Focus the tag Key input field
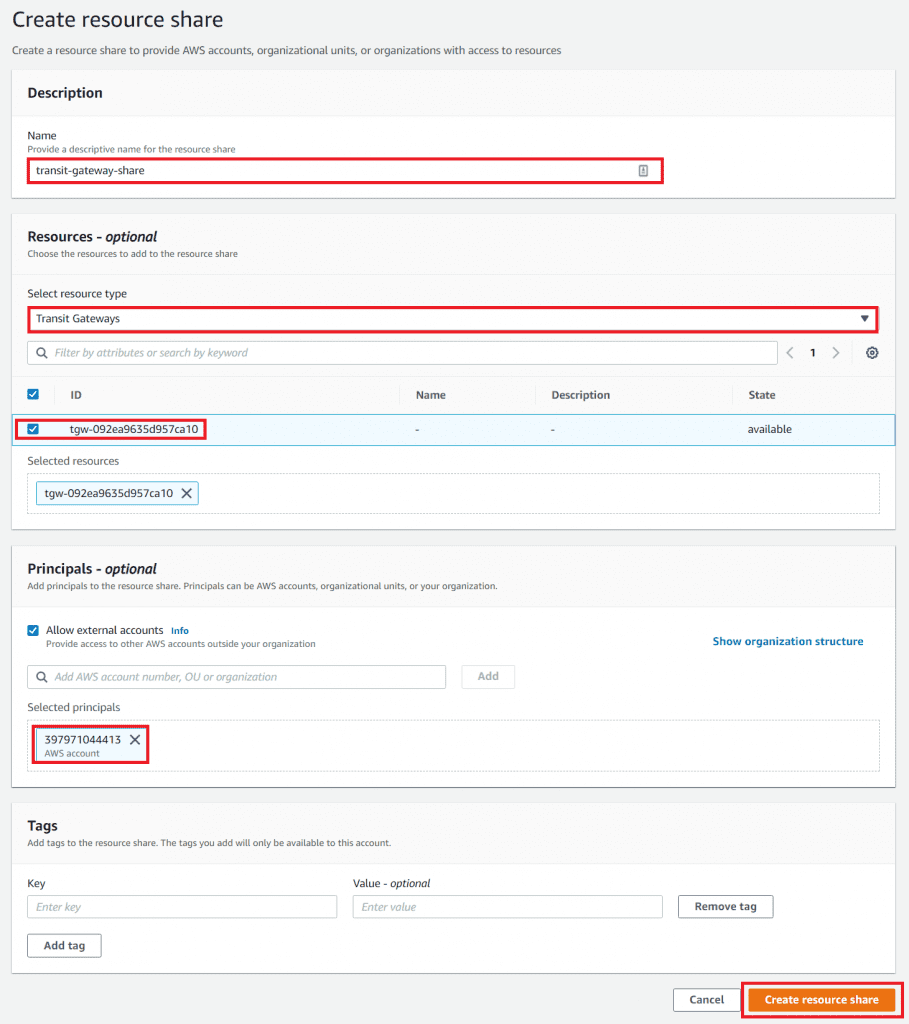 tap(182, 907)
